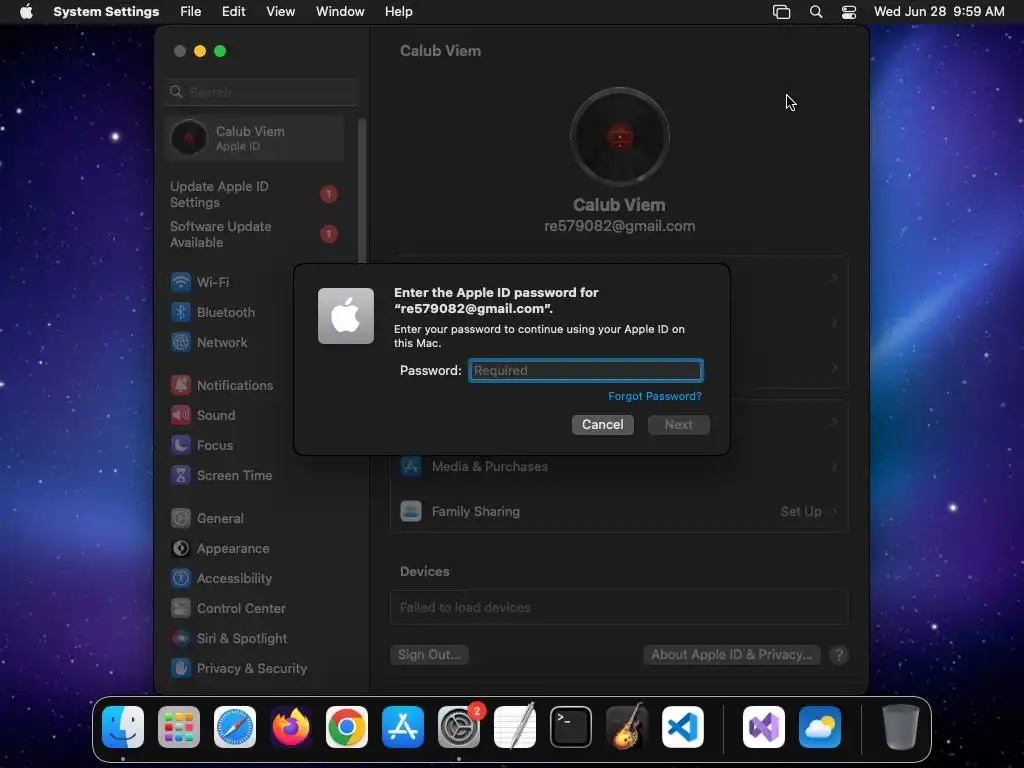Viewport: 1024px width, 768px height.
Task: Open App Store from the Dock
Action: [x=403, y=727]
